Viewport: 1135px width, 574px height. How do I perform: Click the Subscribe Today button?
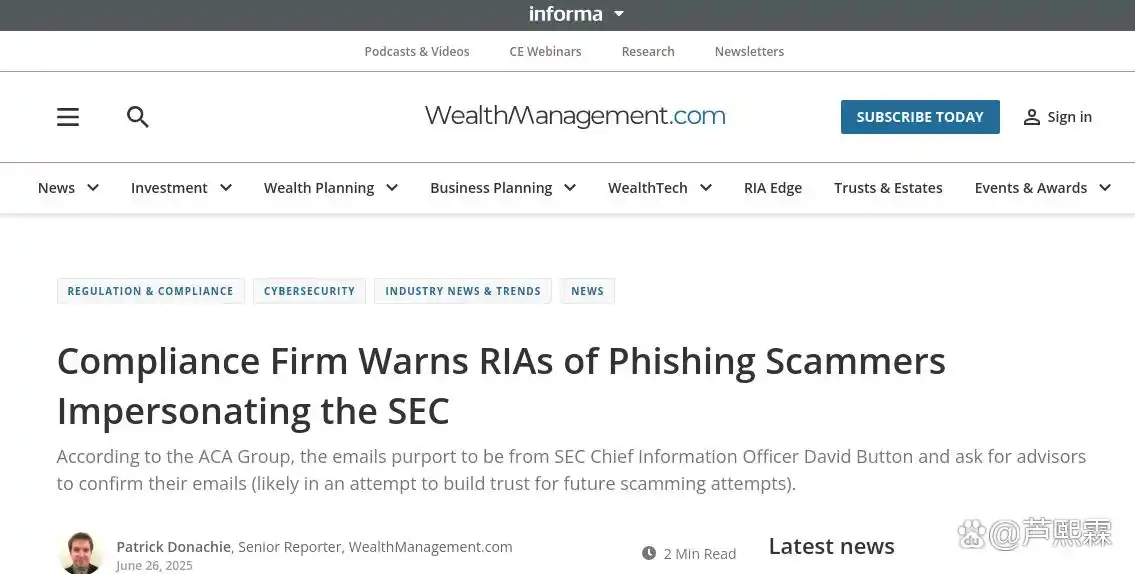(x=920, y=117)
